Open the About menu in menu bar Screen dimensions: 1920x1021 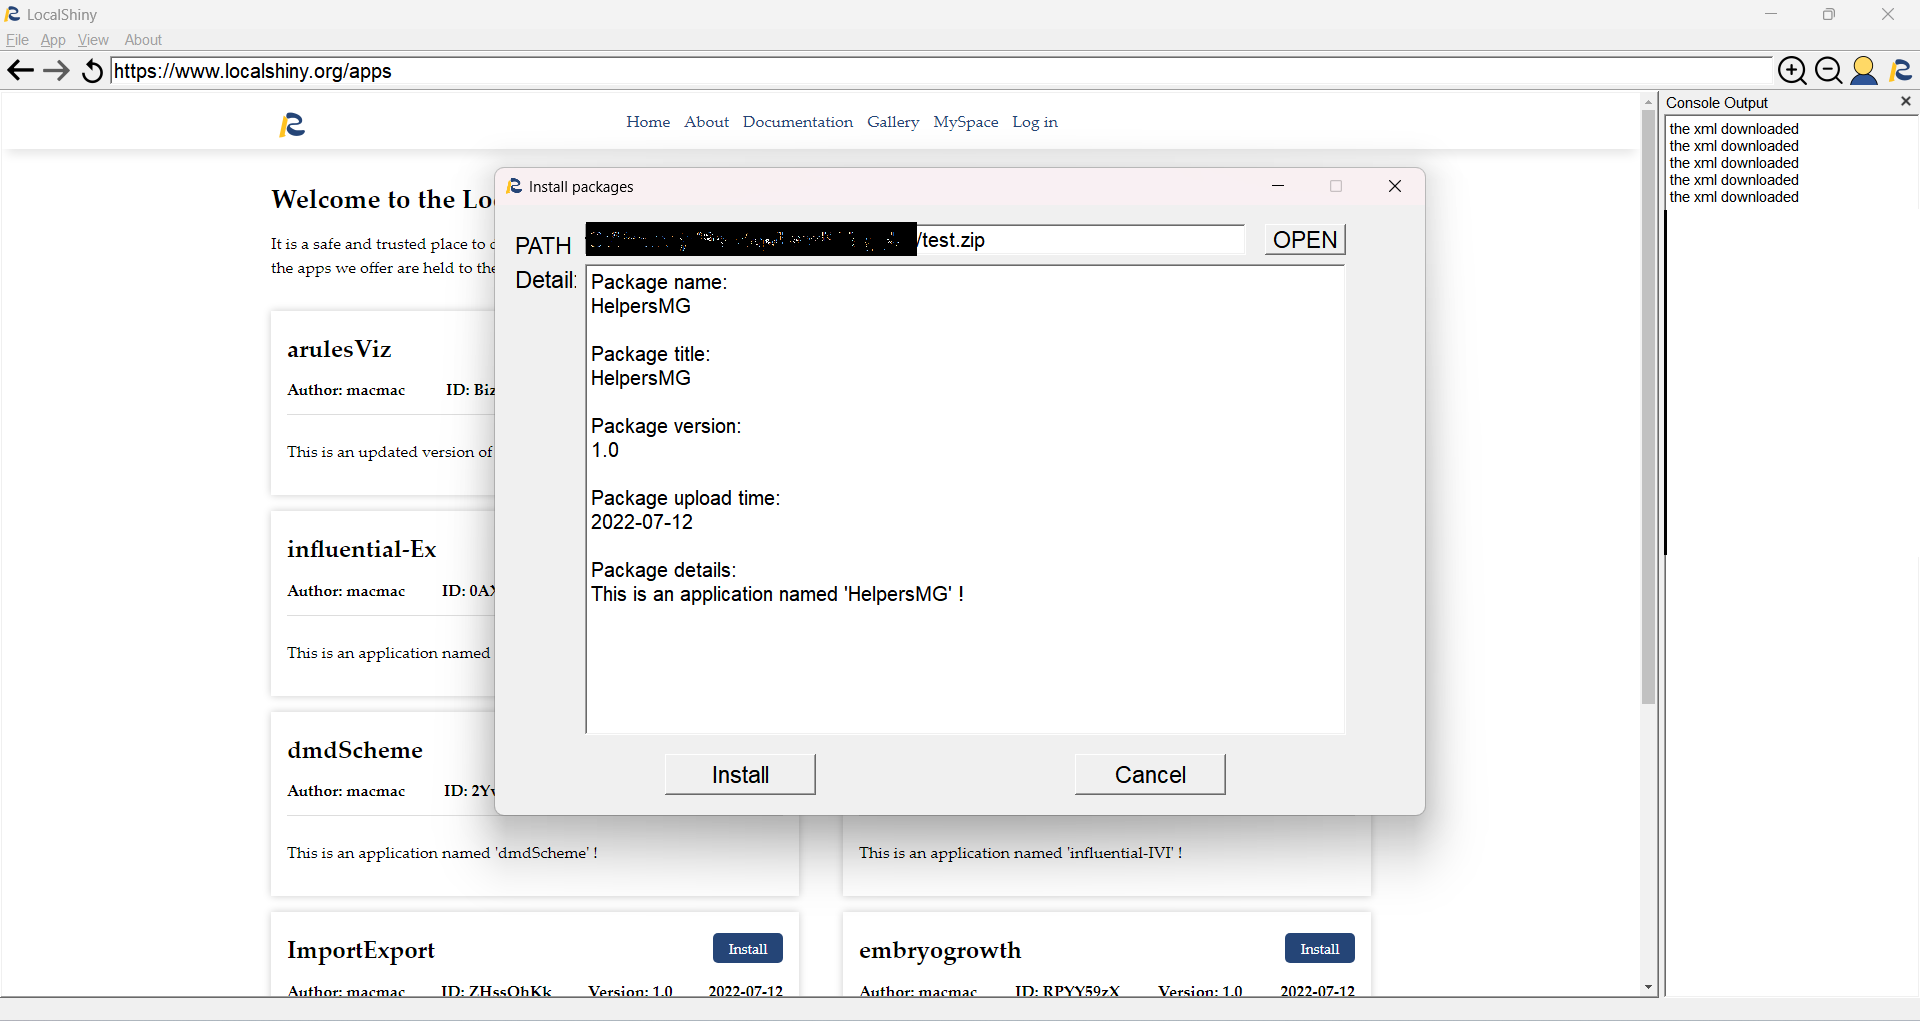coord(143,40)
